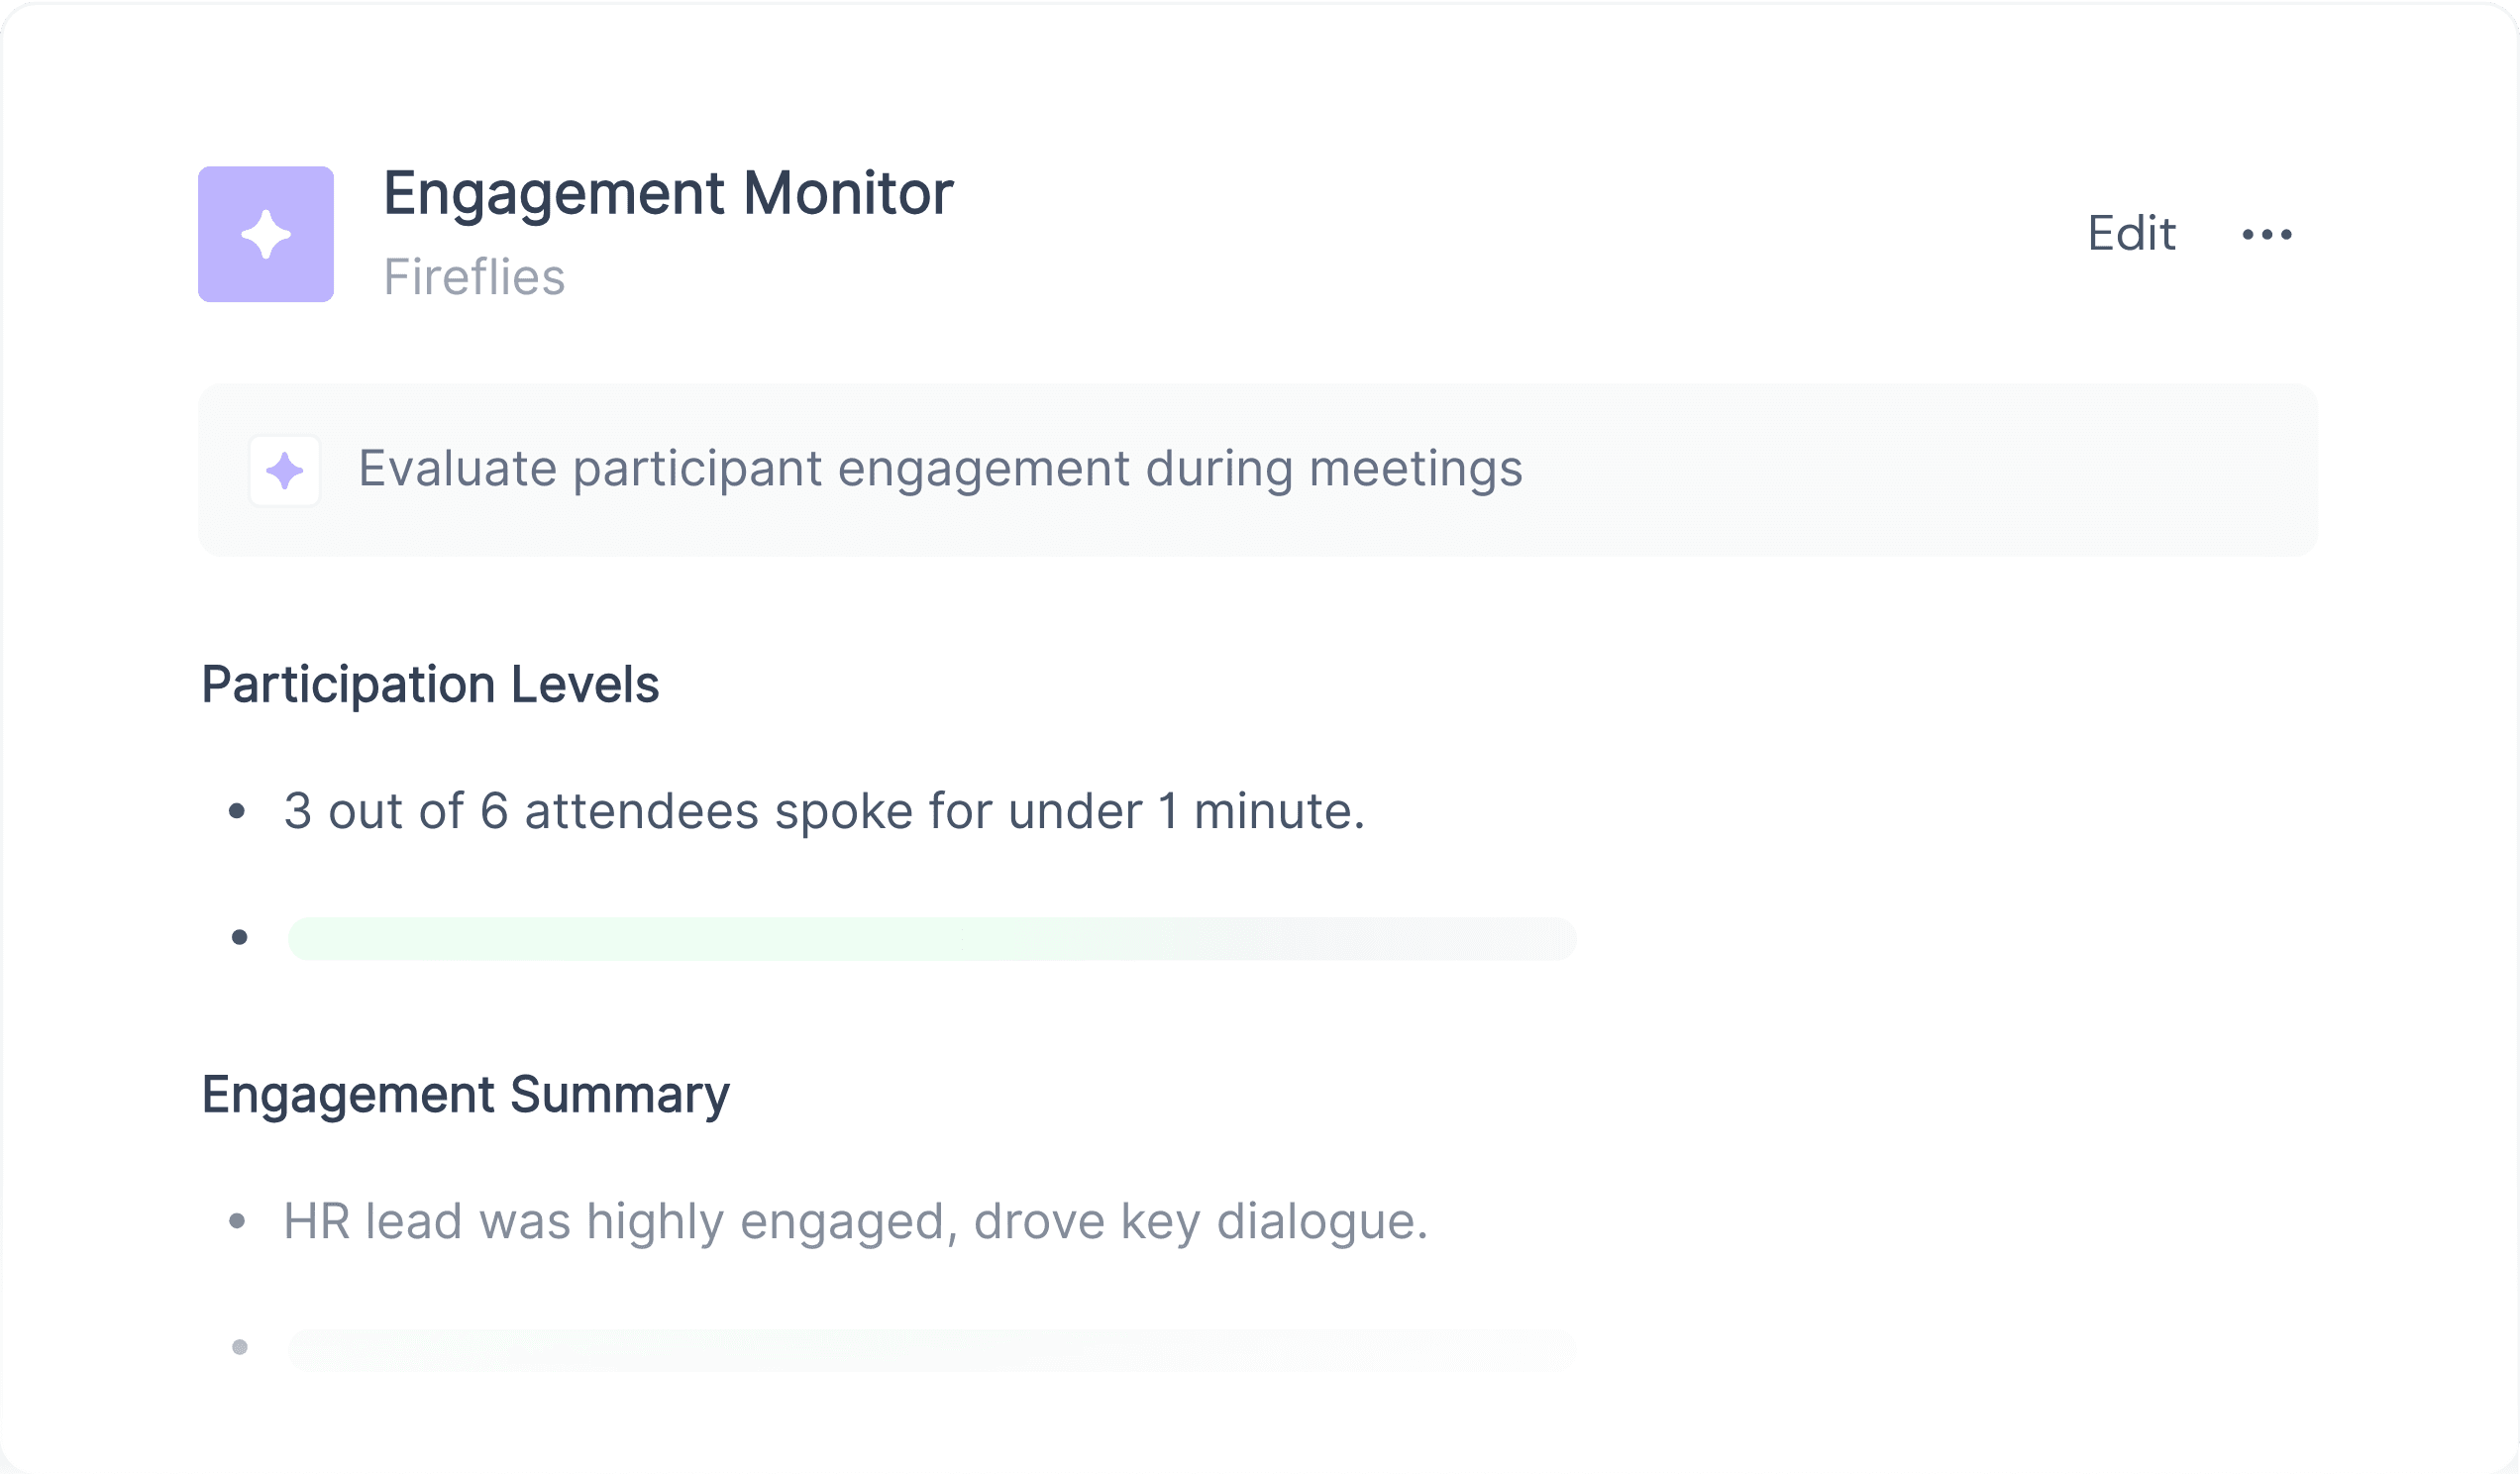
Task: Select the Engagement Summary heading
Action: coord(465,1095)
